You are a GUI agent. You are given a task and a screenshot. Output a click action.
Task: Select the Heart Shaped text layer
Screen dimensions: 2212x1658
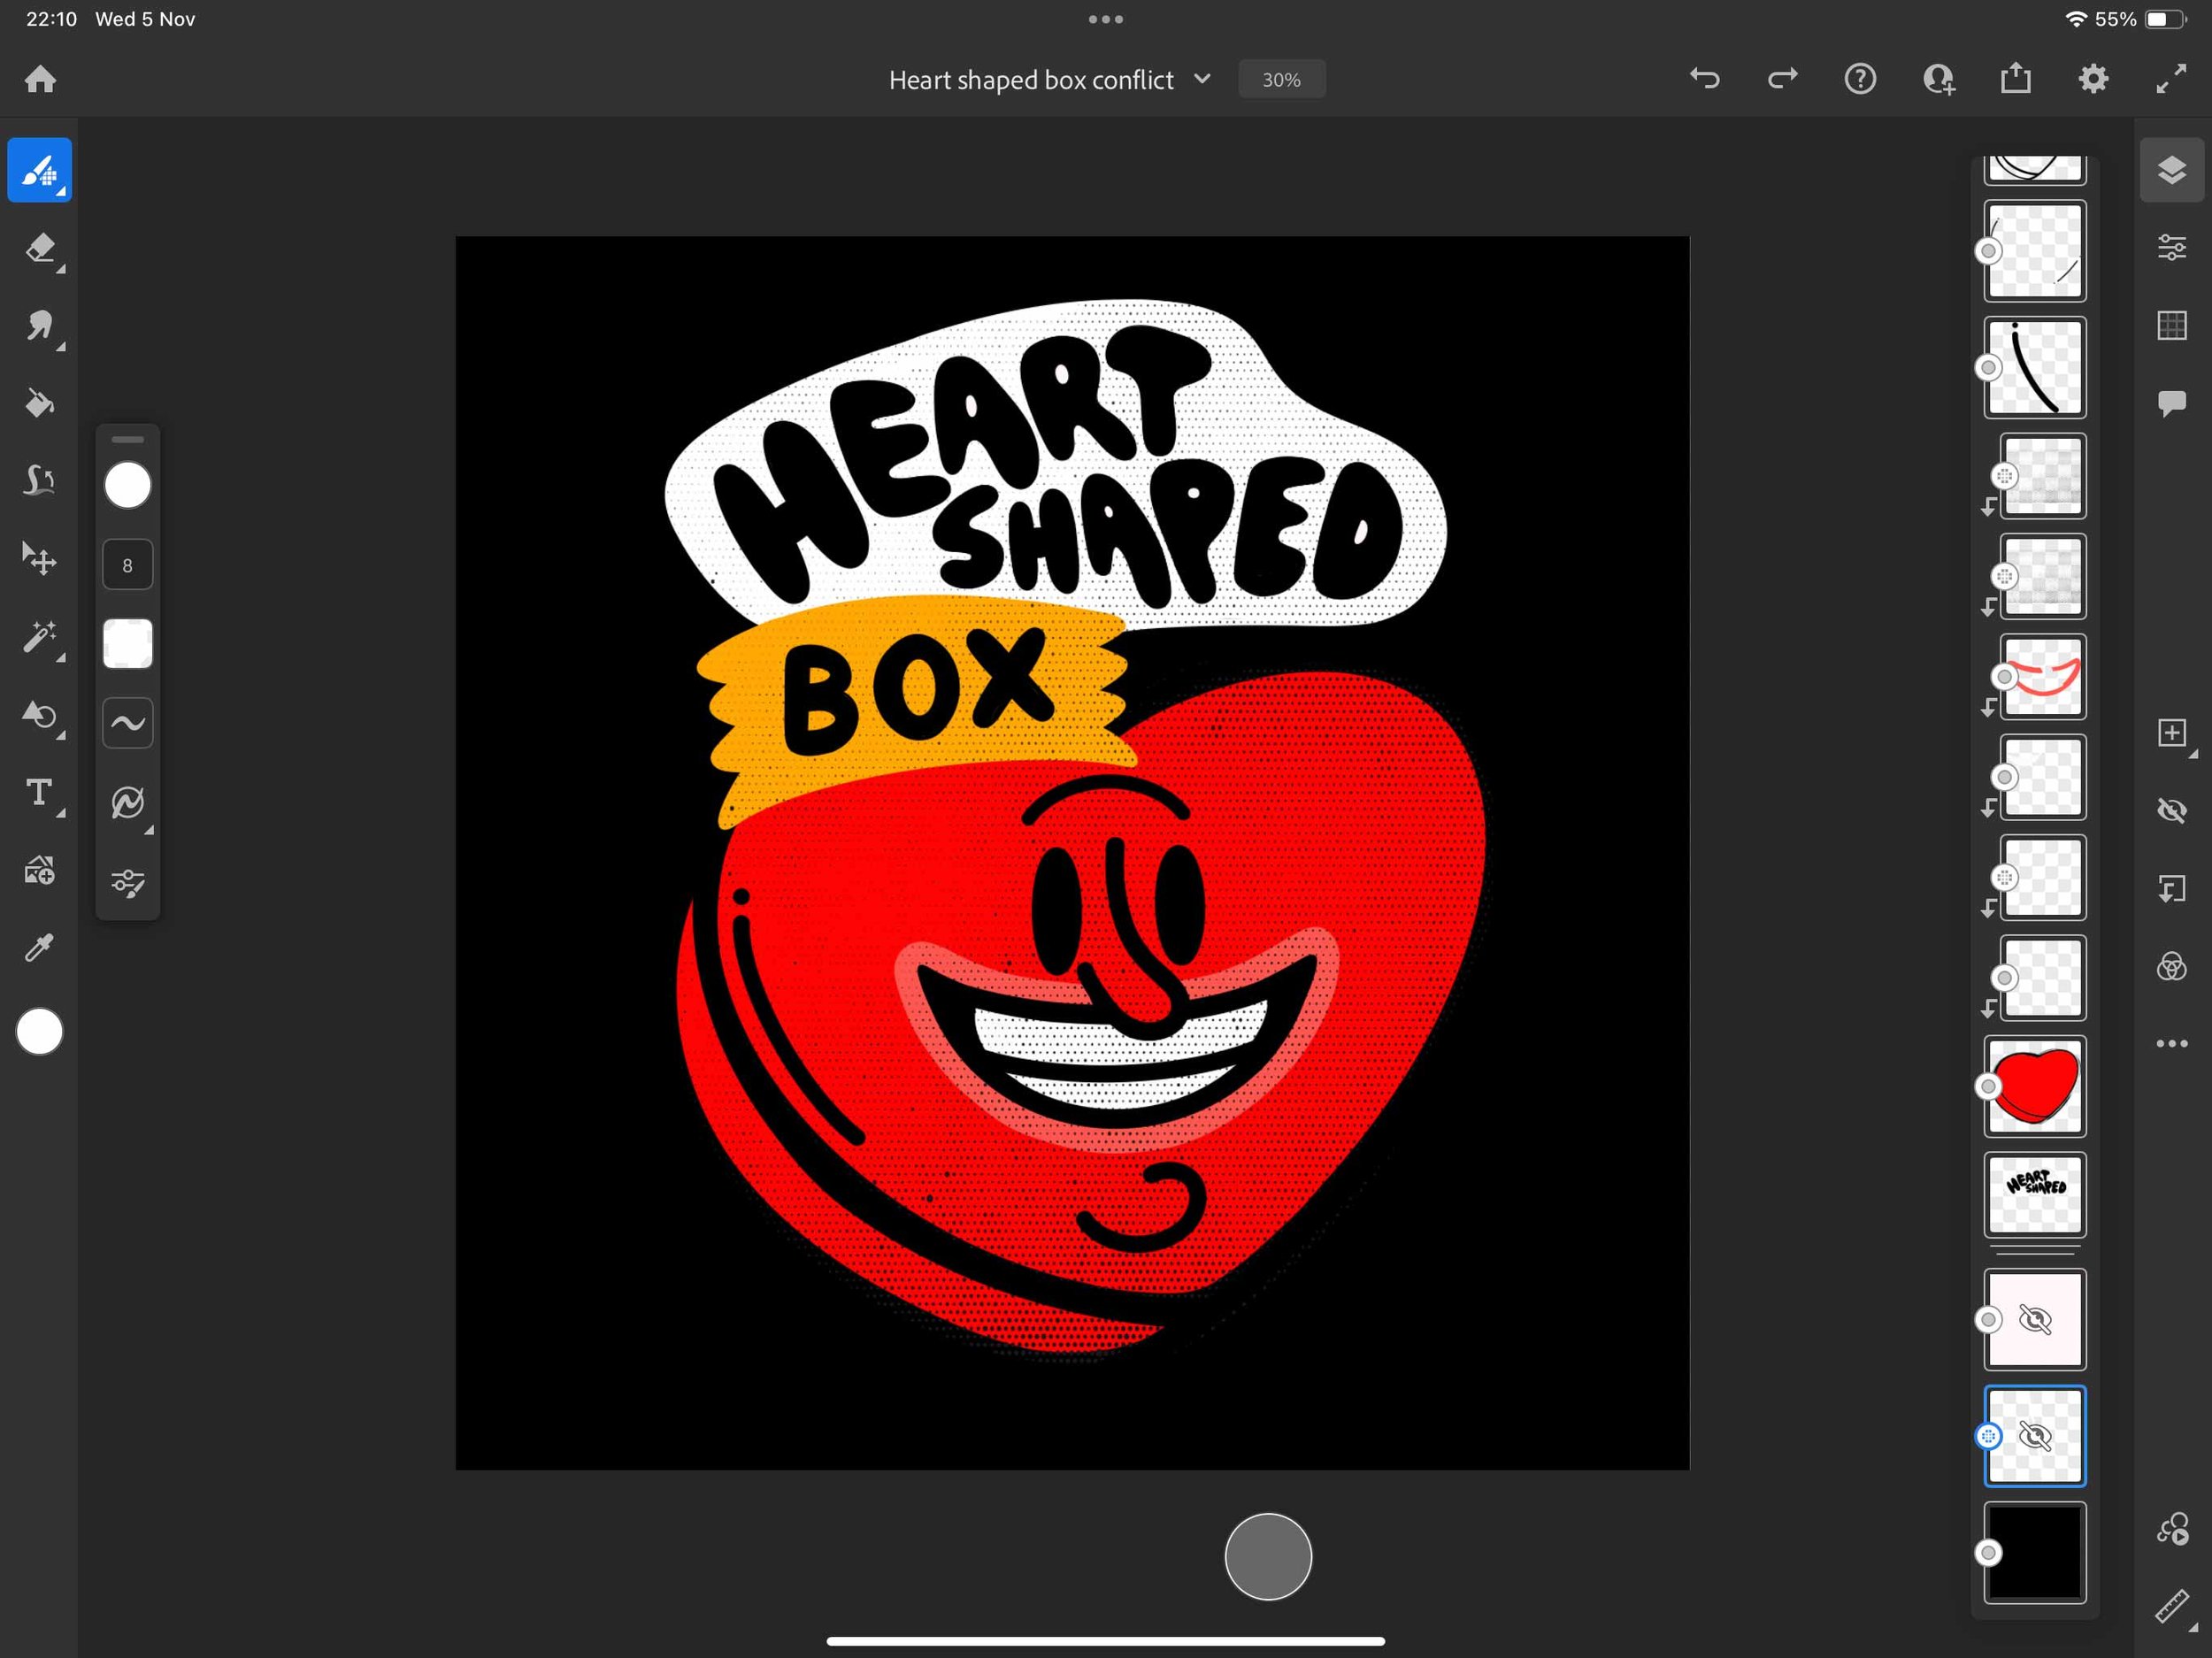tap(2035, 1195)
